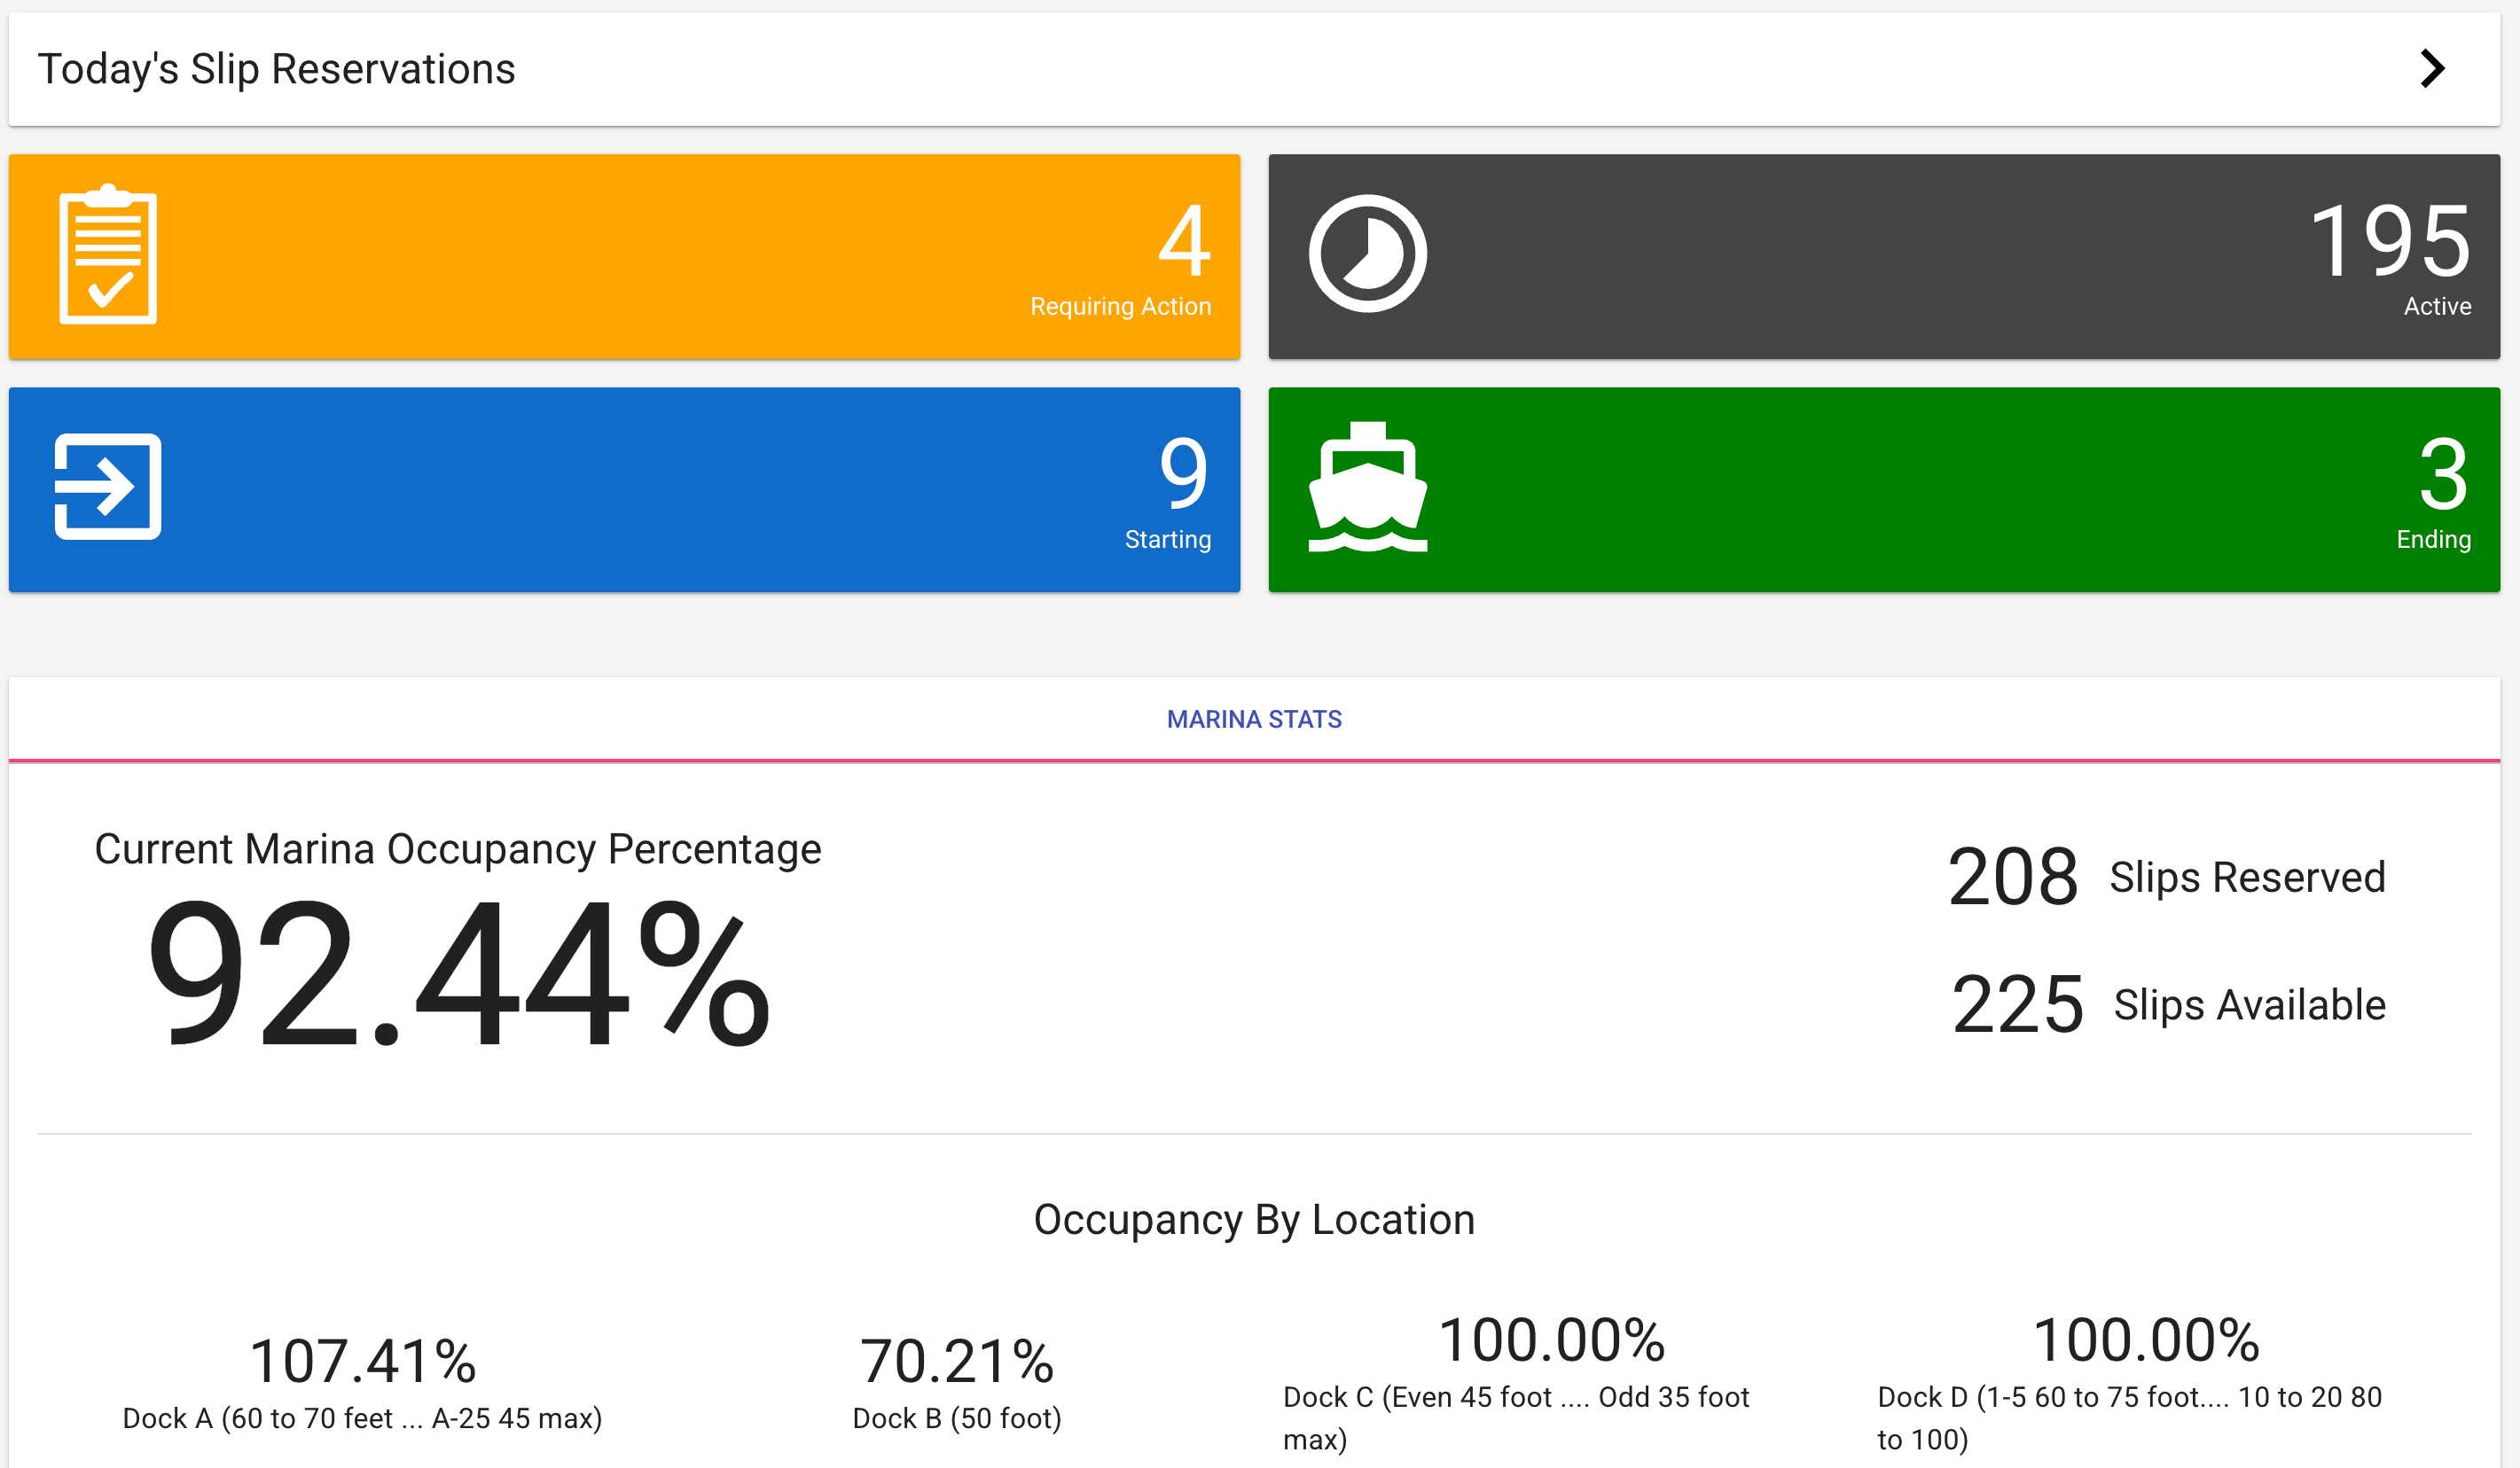Click the clock icon on Active card
2520x1468 pixels.
click(x=1367, y=254)
